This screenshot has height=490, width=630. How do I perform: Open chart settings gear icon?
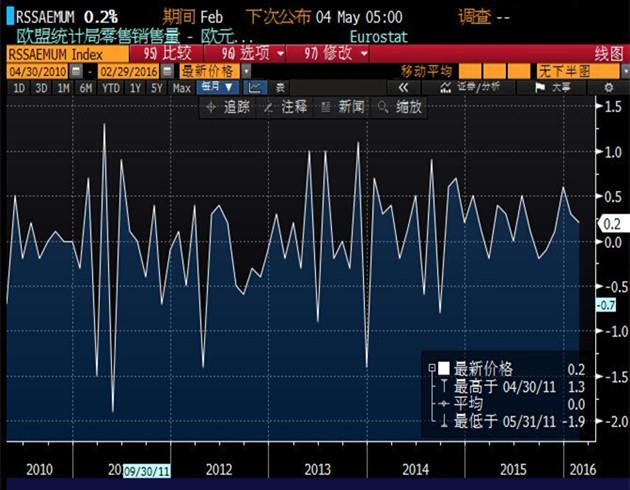tap(607, 88)
